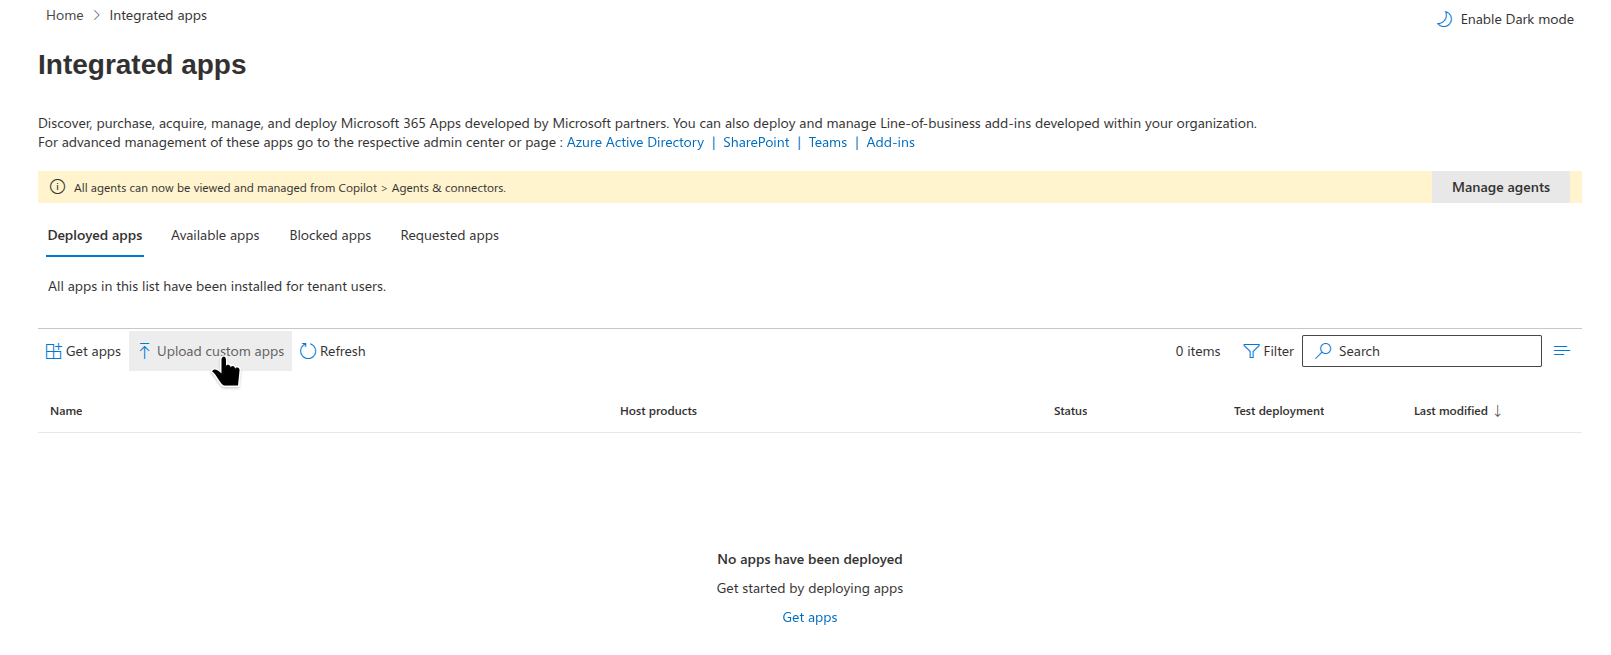Click Get apps toolbar label
This screenshot has width=1611, height=655.
point(93,352)
